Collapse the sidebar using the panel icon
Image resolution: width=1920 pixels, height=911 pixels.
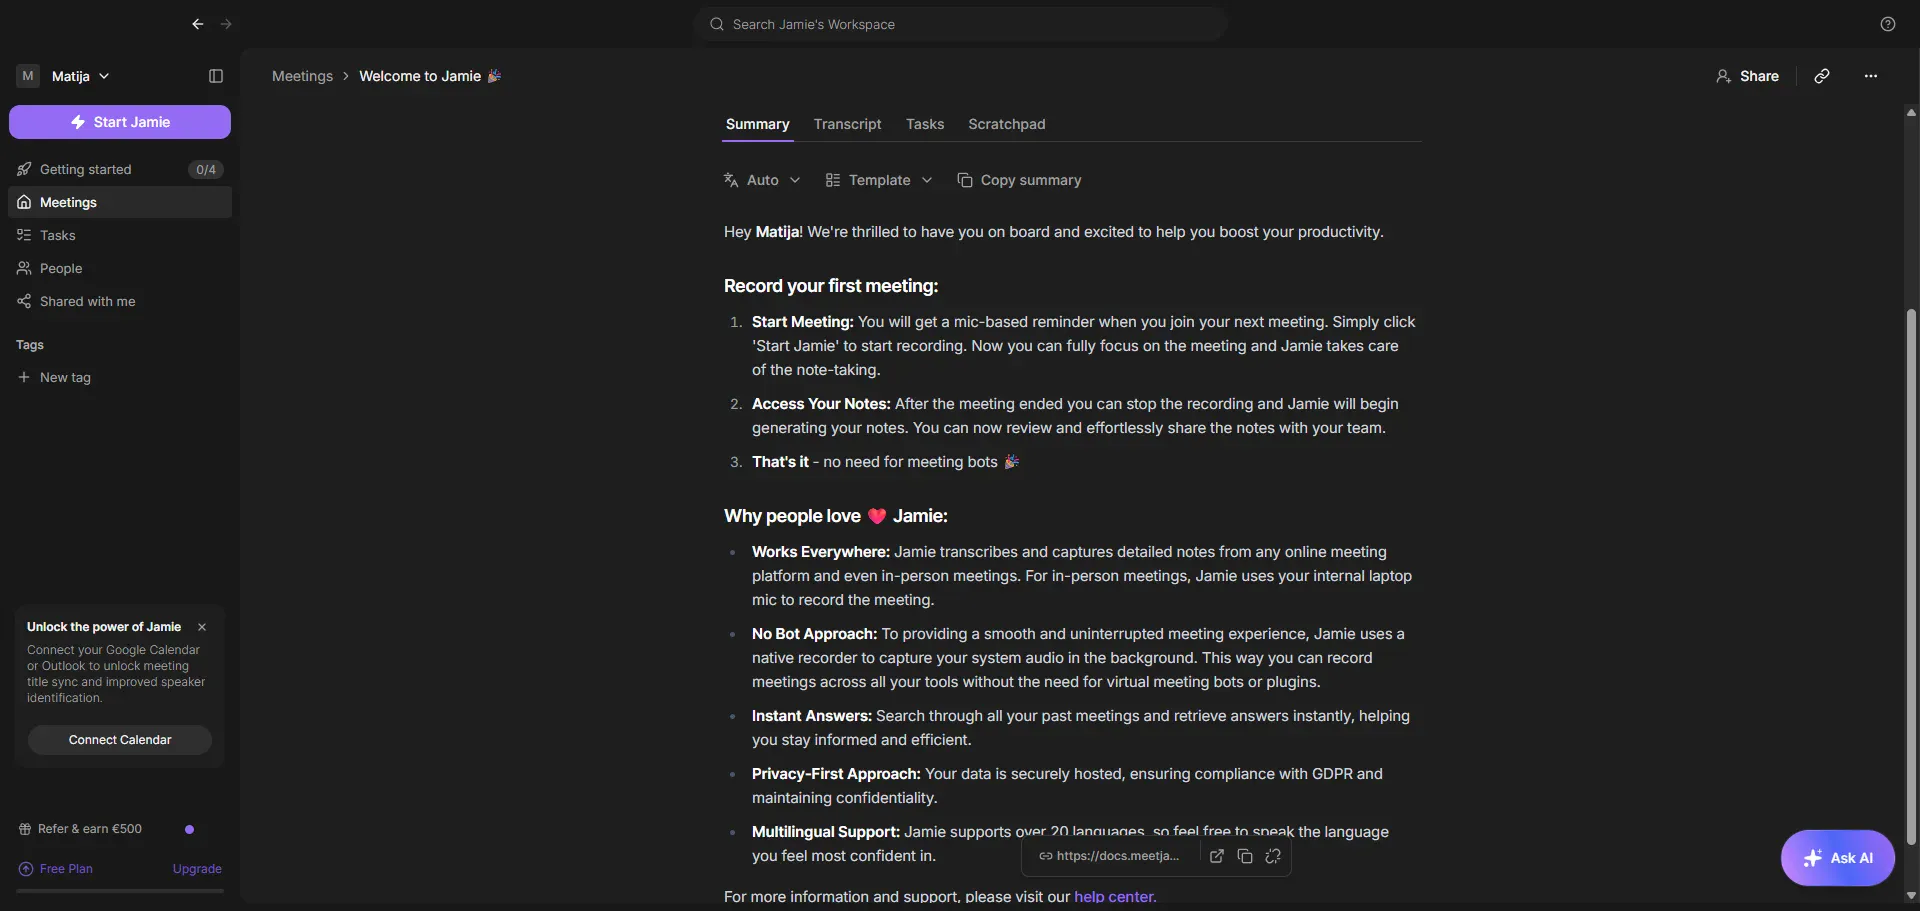(x=216, y=76)
